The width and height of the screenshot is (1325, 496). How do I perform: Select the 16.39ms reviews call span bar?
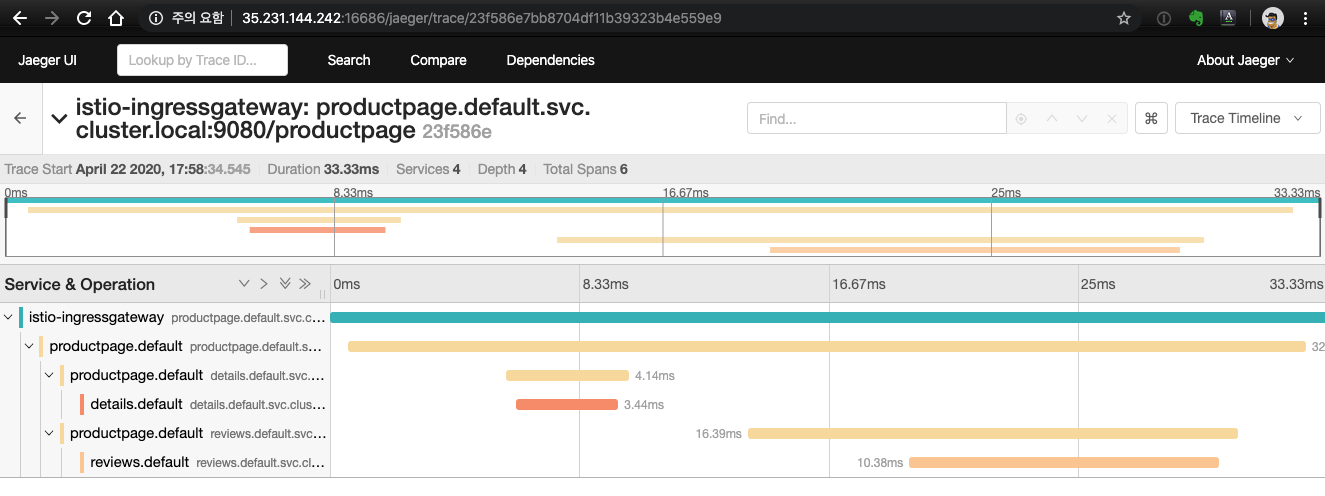point(993,434)
